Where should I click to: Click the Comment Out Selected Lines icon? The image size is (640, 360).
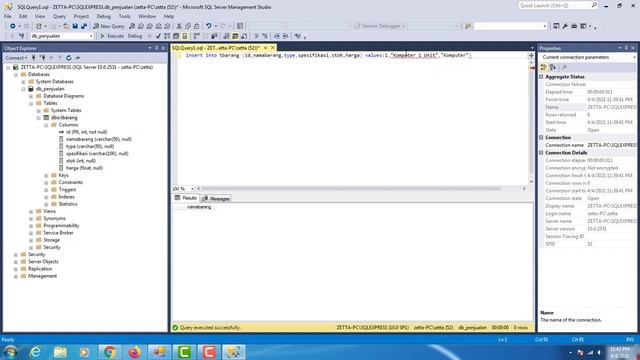[x=256, y=36]
